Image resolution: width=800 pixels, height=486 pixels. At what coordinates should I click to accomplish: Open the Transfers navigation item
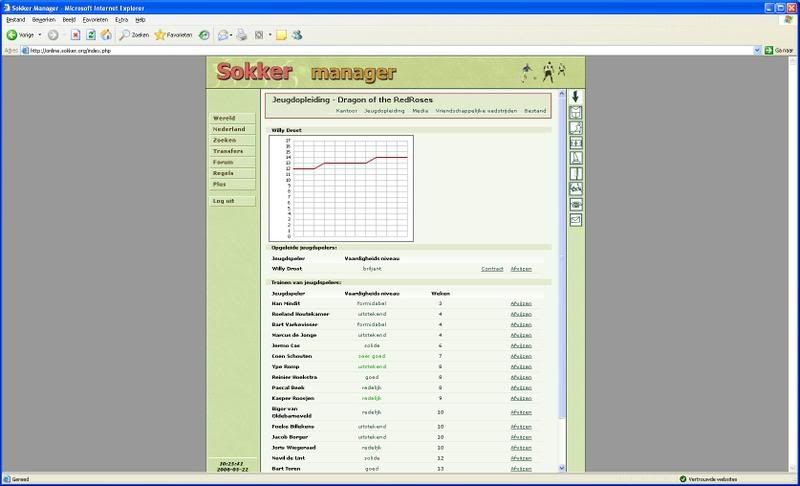pyautogui.click(x=232, y=151)
